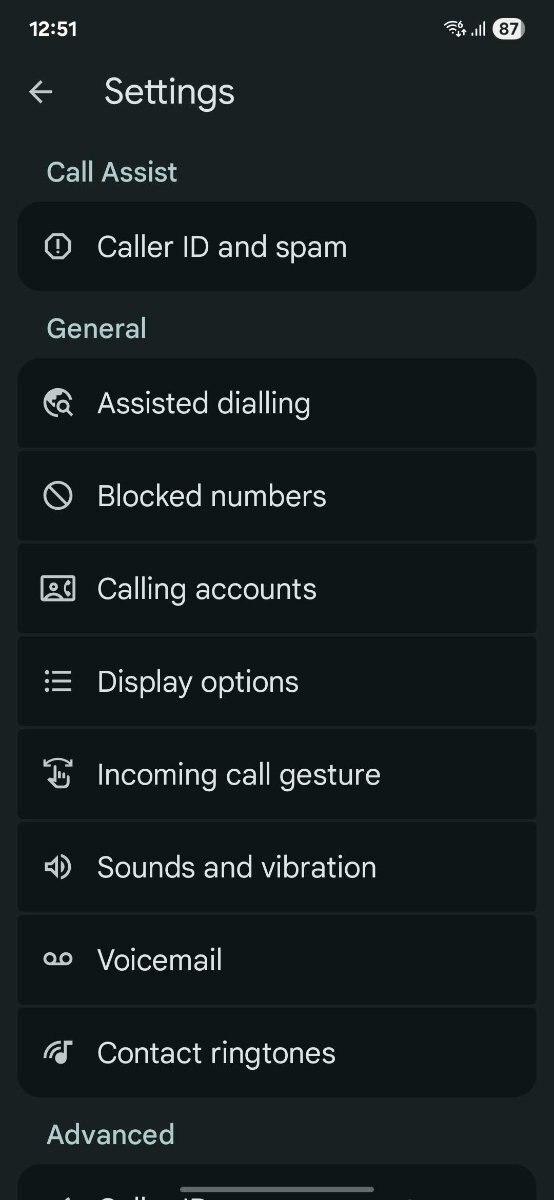The image size is (554, 1200).
Task: Tap the Sounds and vibration speaker icon
Action: (x=58, y=867)
